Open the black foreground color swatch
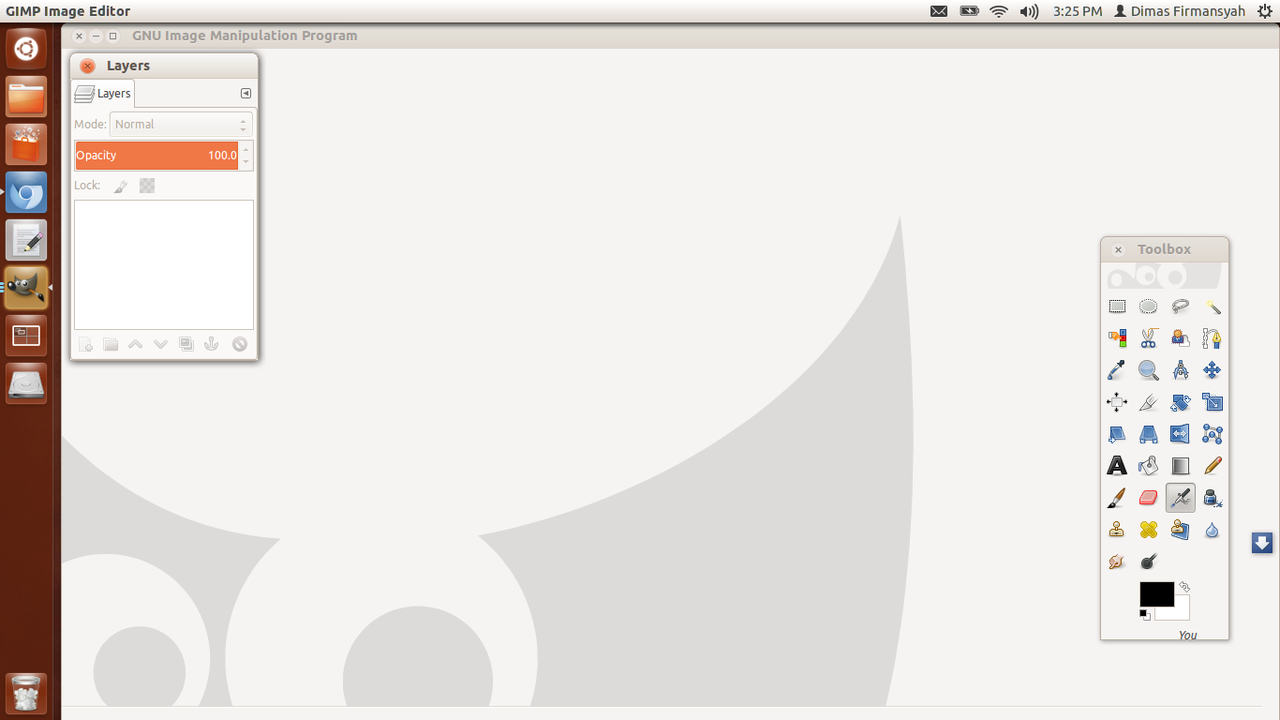 click(1156, 594)
